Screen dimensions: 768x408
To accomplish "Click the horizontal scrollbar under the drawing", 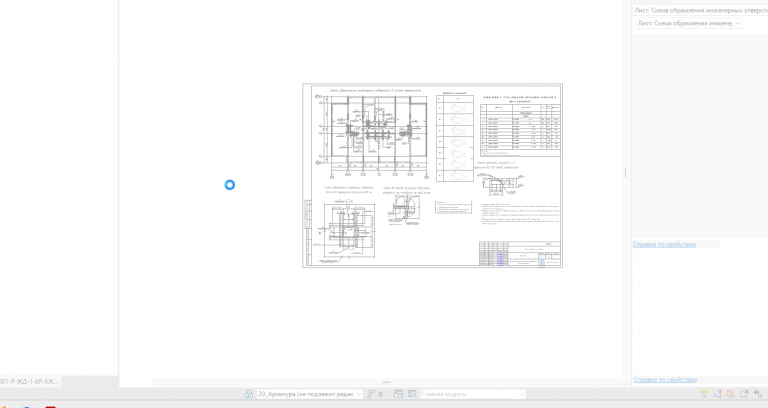I will click(387, 382).
